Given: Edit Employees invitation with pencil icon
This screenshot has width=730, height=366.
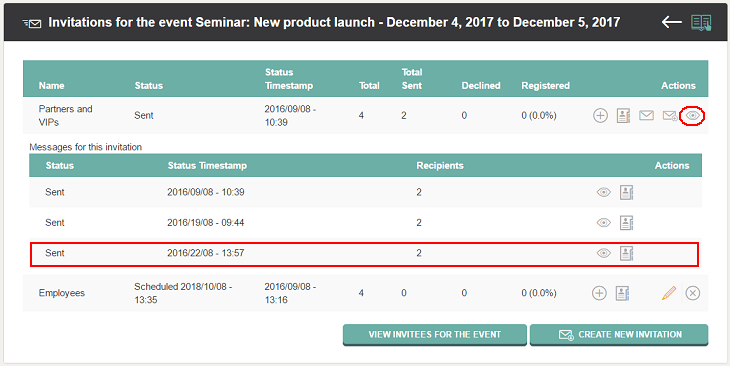Looking at the screenshot, I should pyautogui.click(x=669, y=293).
